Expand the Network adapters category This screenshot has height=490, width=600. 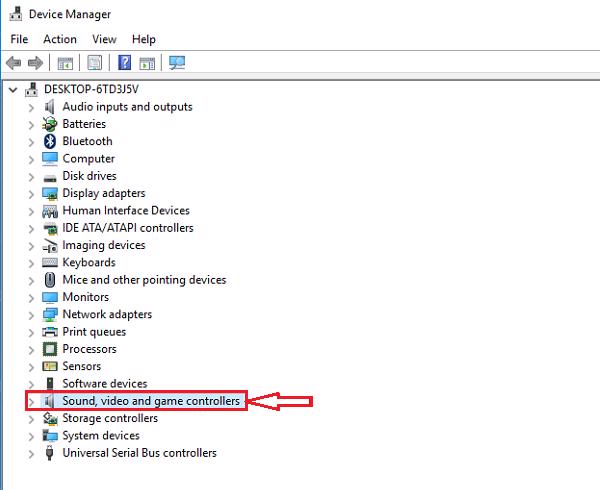pos(32,314)
